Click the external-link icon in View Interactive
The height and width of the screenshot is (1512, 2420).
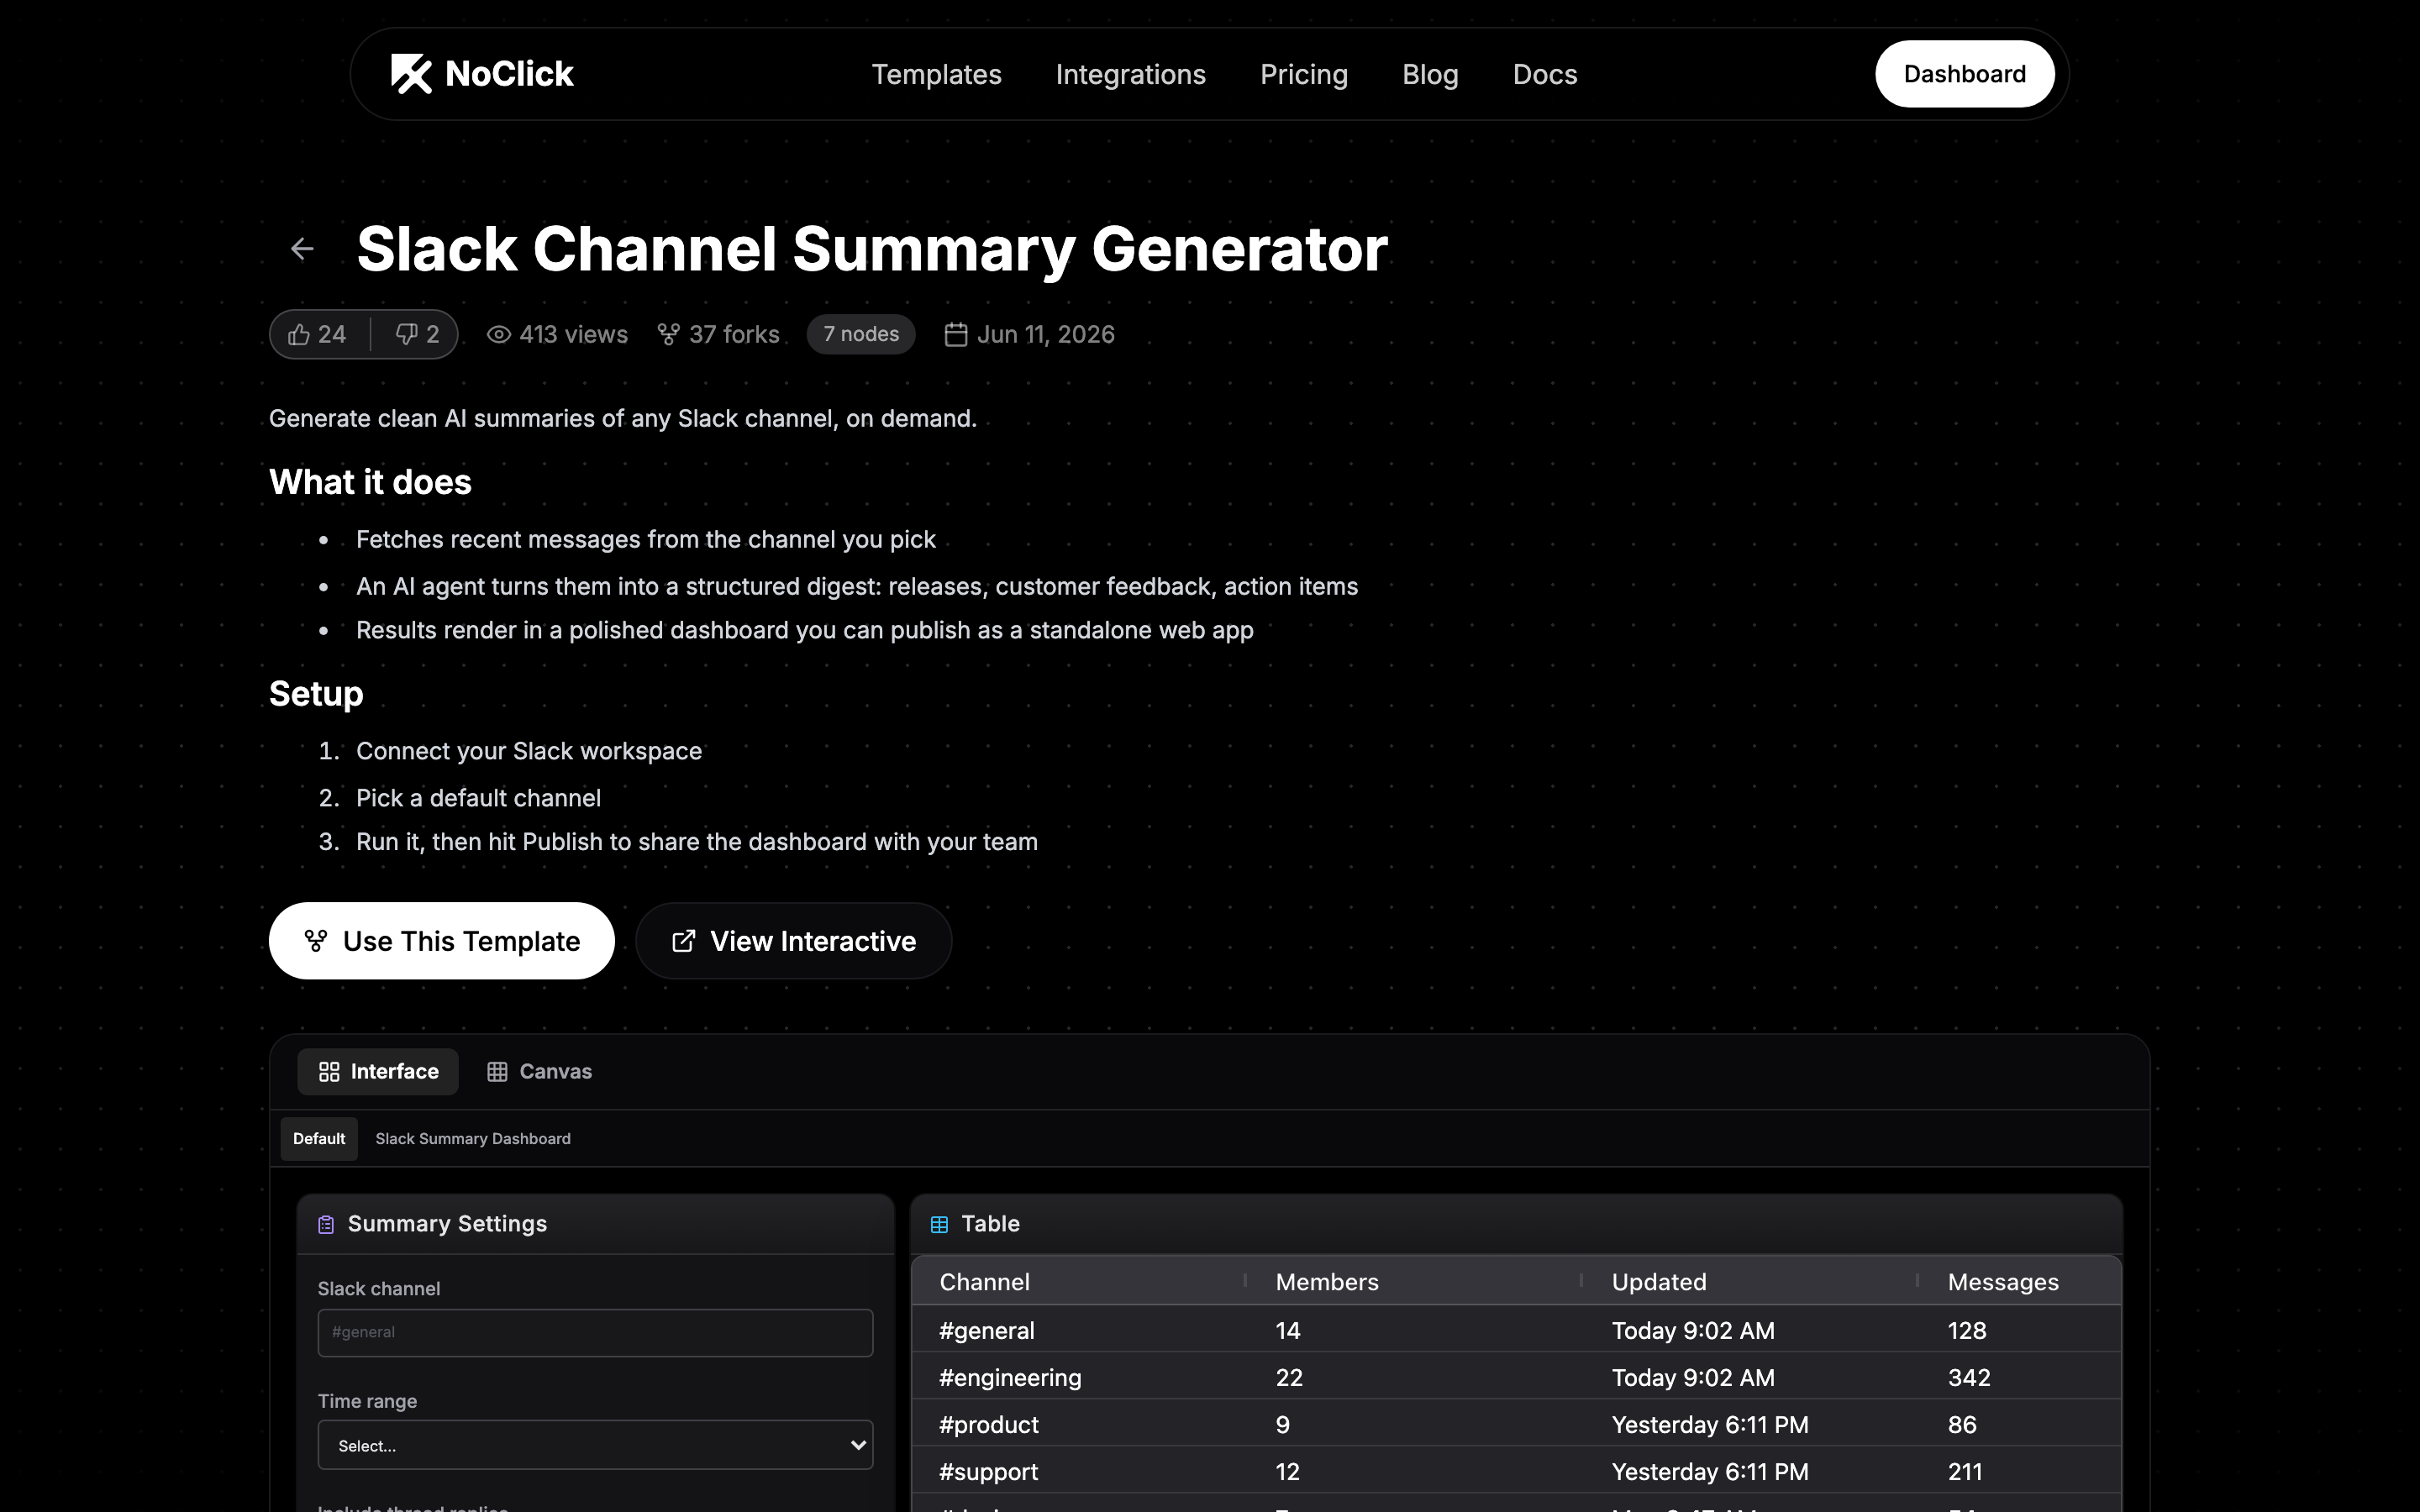pos(684,941)
